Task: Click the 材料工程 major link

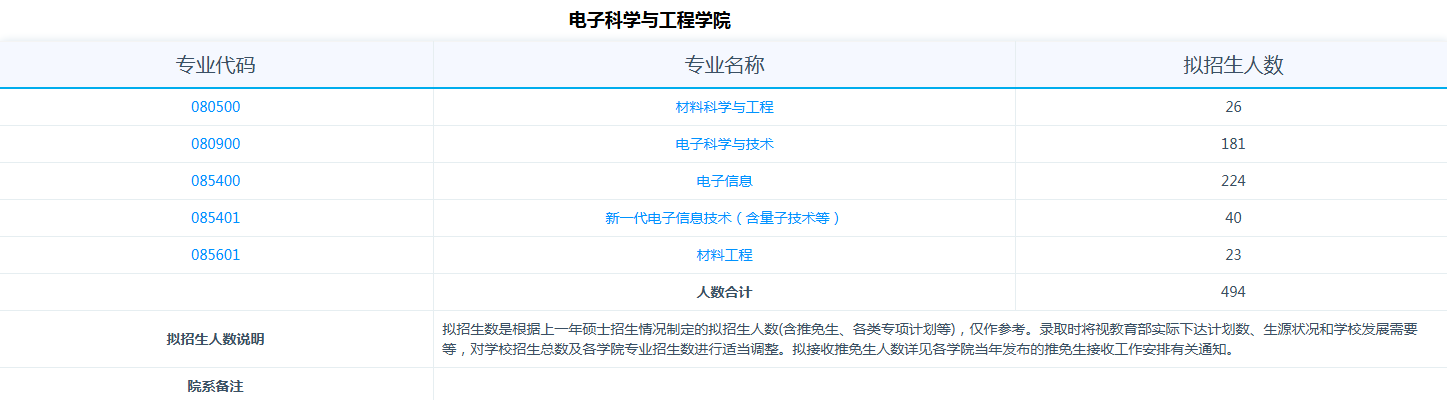Action: click(724, 255)
